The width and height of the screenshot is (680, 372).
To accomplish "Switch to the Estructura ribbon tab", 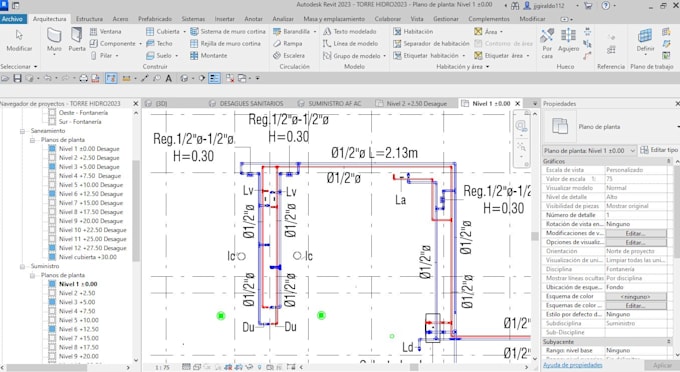I will (x=89, y=19).
